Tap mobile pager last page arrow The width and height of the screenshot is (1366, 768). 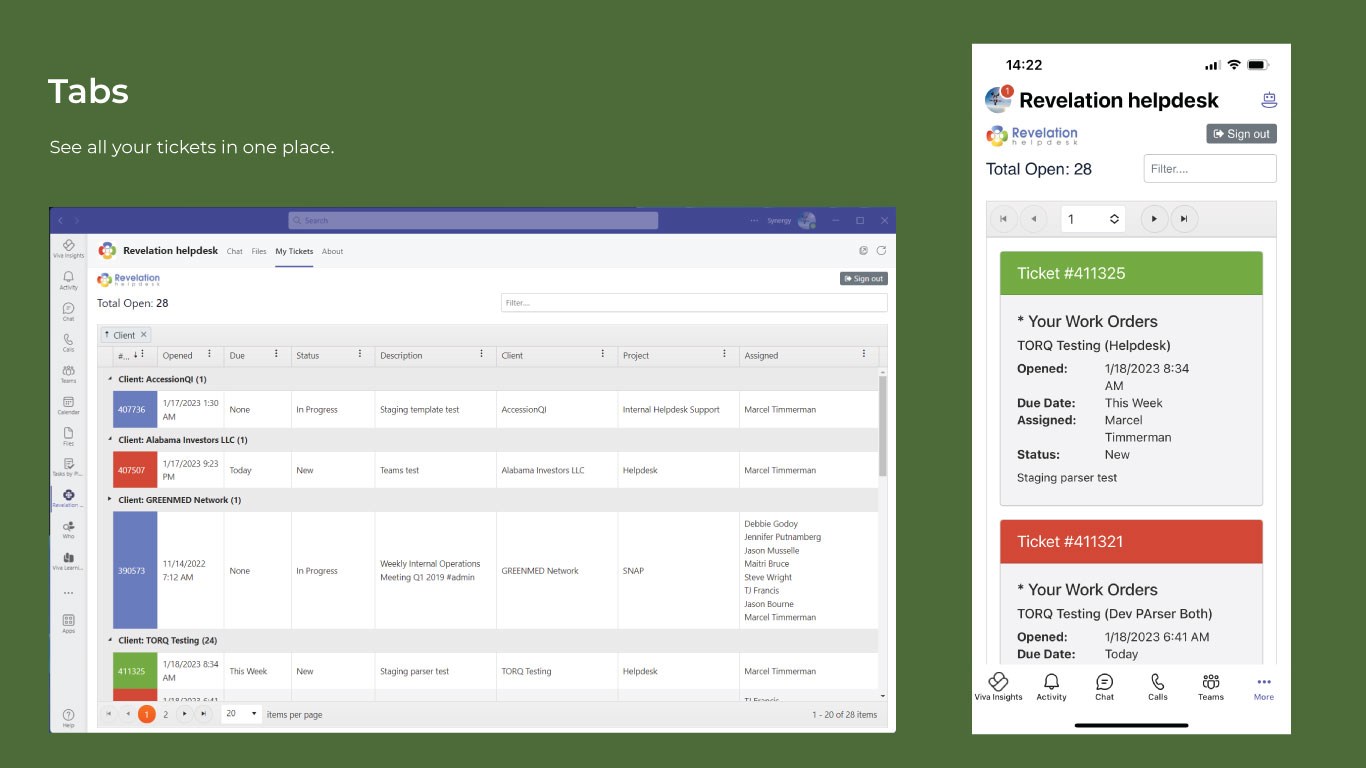point(1184,219)
